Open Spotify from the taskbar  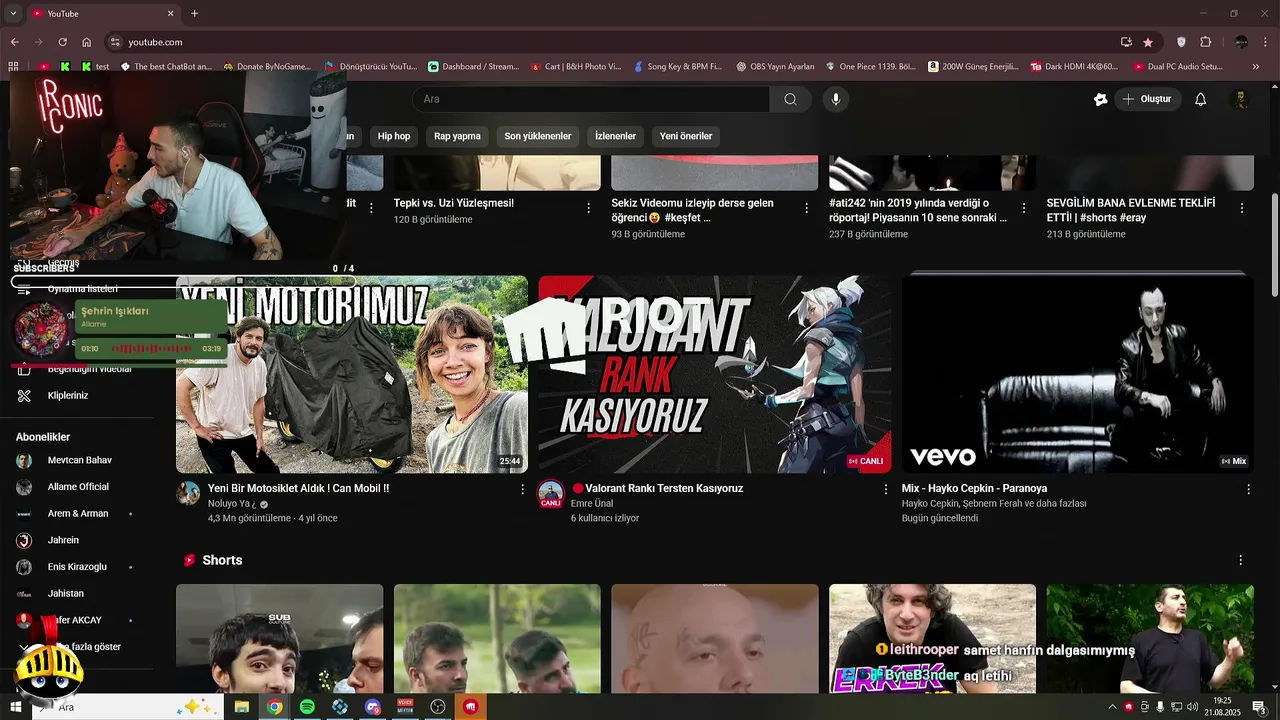tap(307, 707)
